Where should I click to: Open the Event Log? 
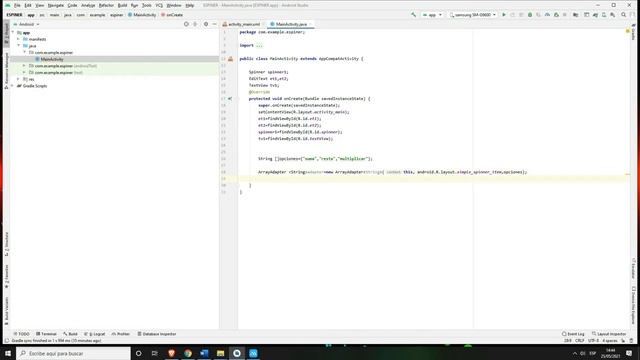(573, 334)
